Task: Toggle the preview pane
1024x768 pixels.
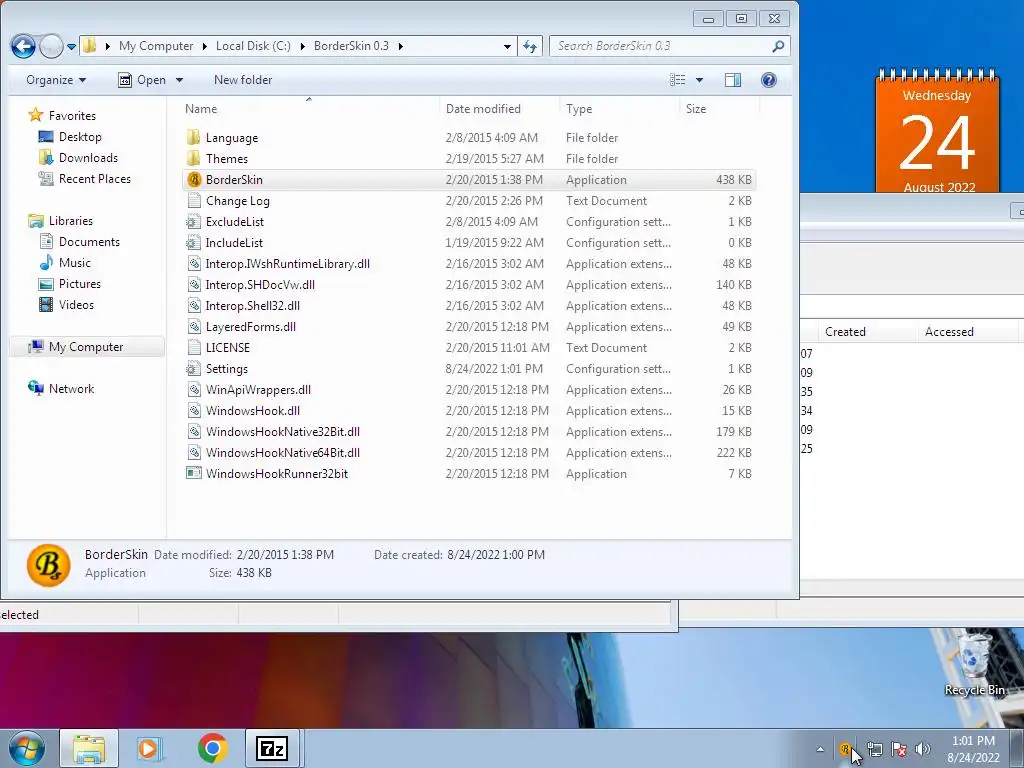Action: (733, 80)
